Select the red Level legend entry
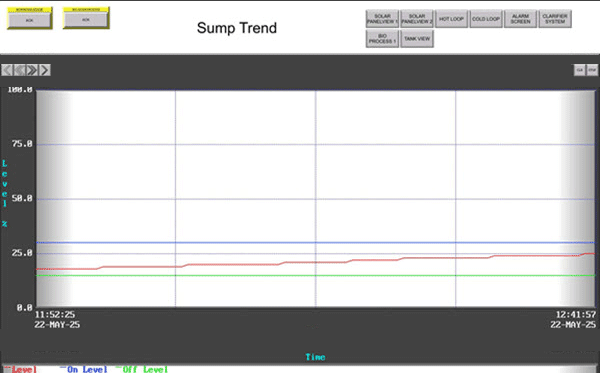Viewport: 600px width, 373px height. 21,369
